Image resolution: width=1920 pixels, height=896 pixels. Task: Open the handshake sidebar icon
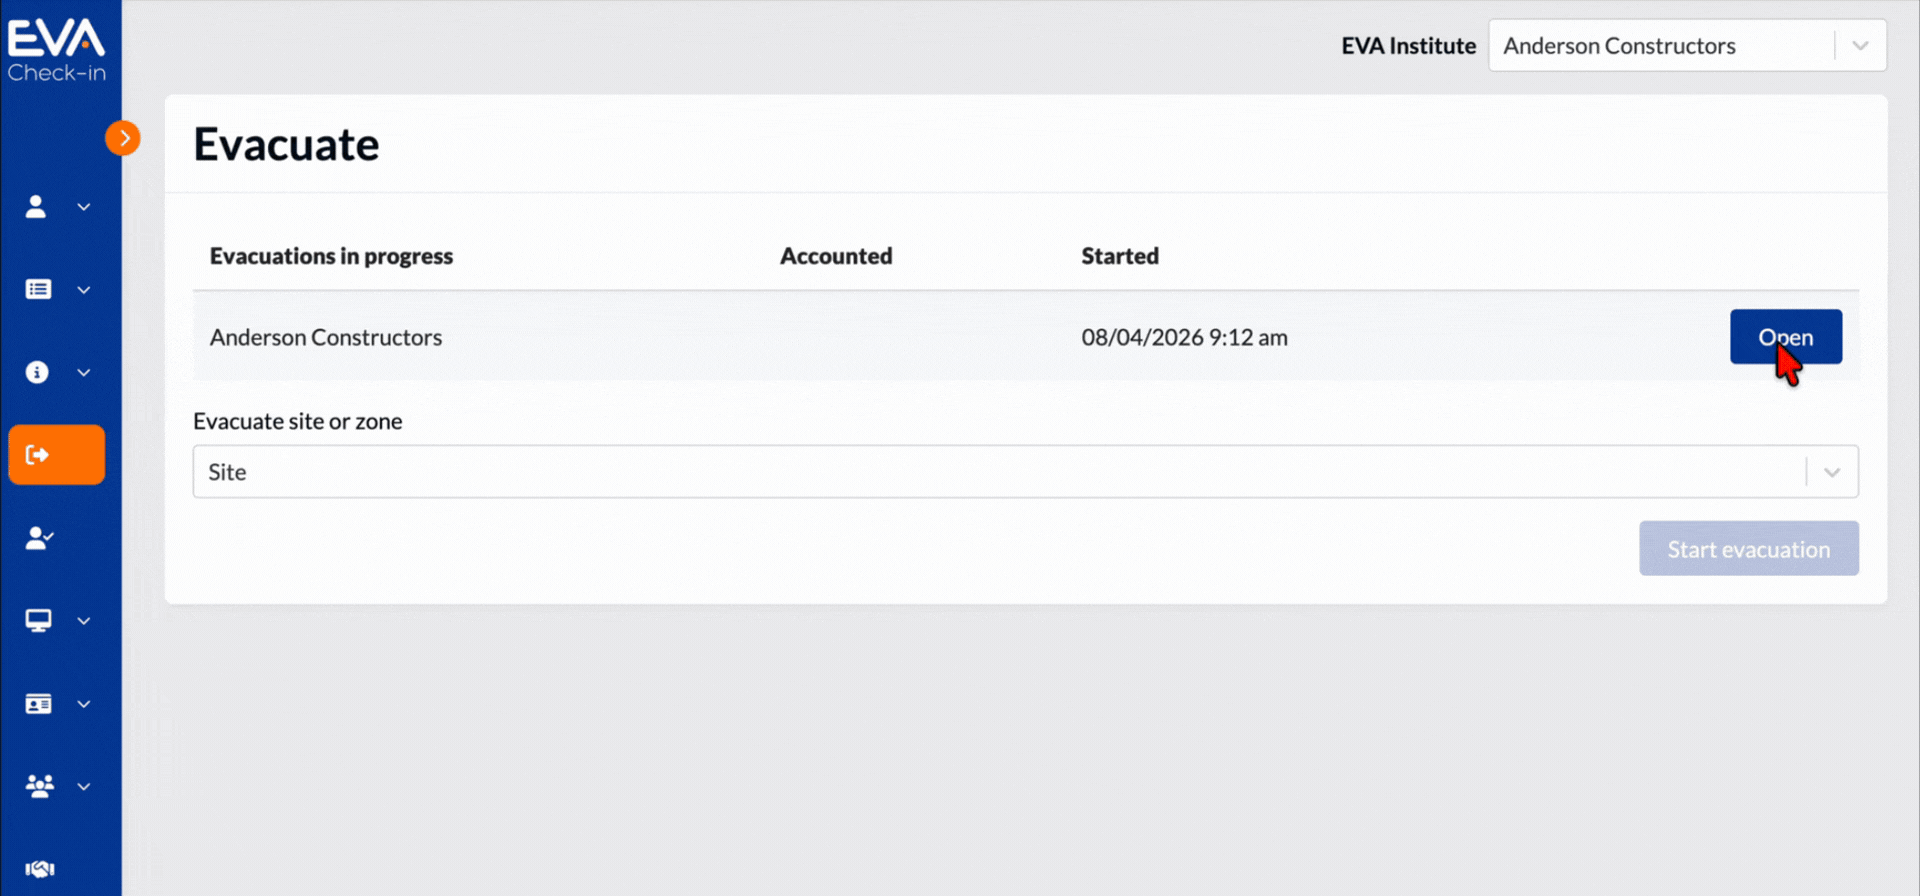[x=40, y=869]
